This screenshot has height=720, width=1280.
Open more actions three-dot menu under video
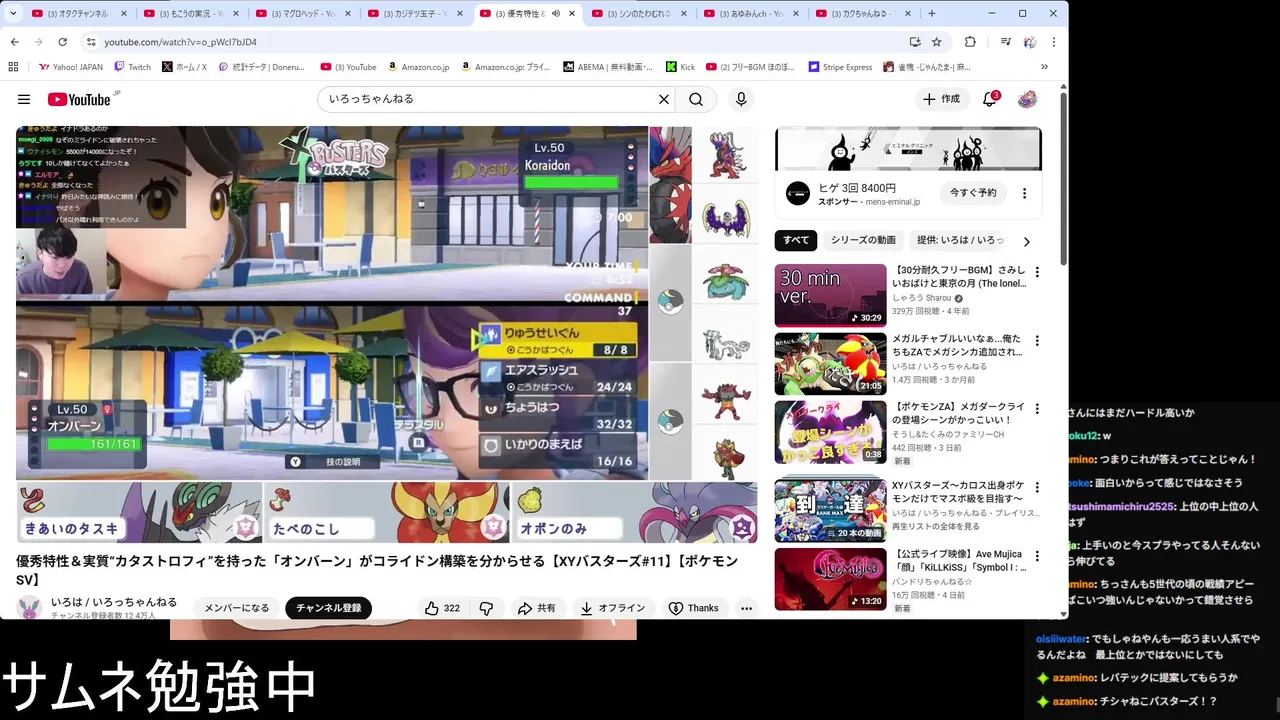coord(746,608)
